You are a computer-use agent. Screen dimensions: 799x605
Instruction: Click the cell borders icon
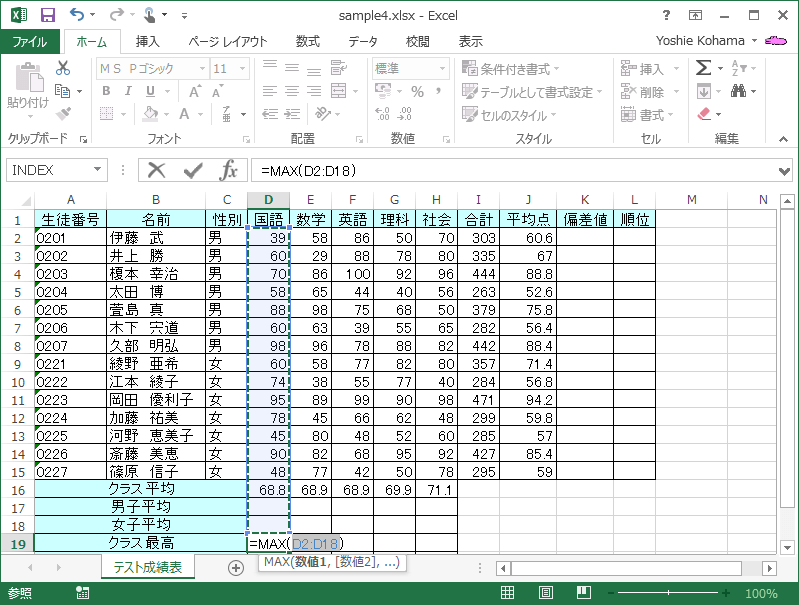[x=106, y=114]
